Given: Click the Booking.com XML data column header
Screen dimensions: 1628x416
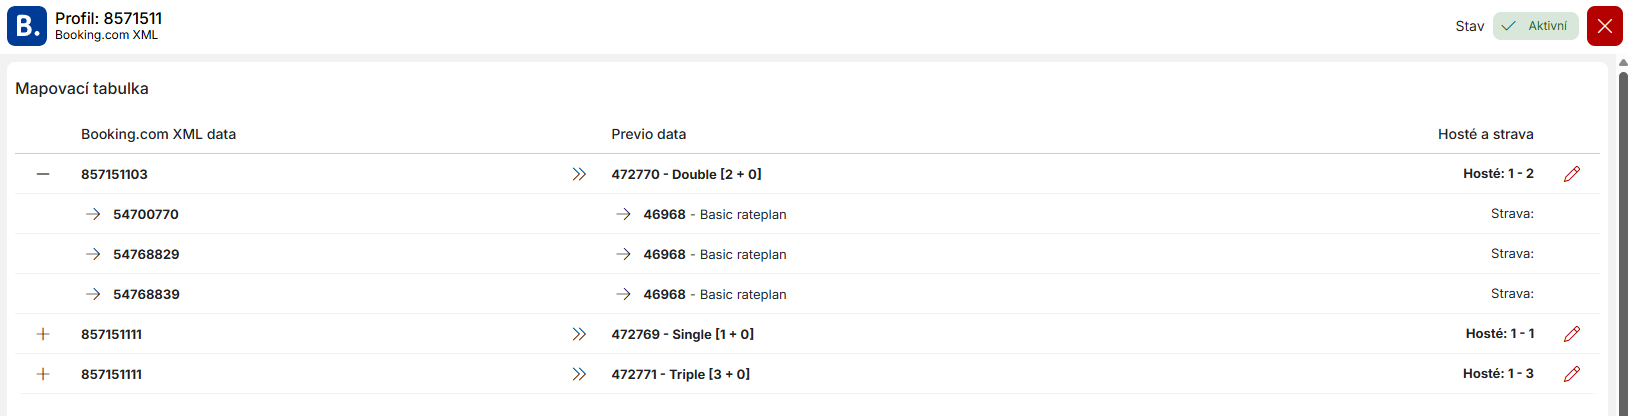Looking at the screenshot, I should (158, 134).
